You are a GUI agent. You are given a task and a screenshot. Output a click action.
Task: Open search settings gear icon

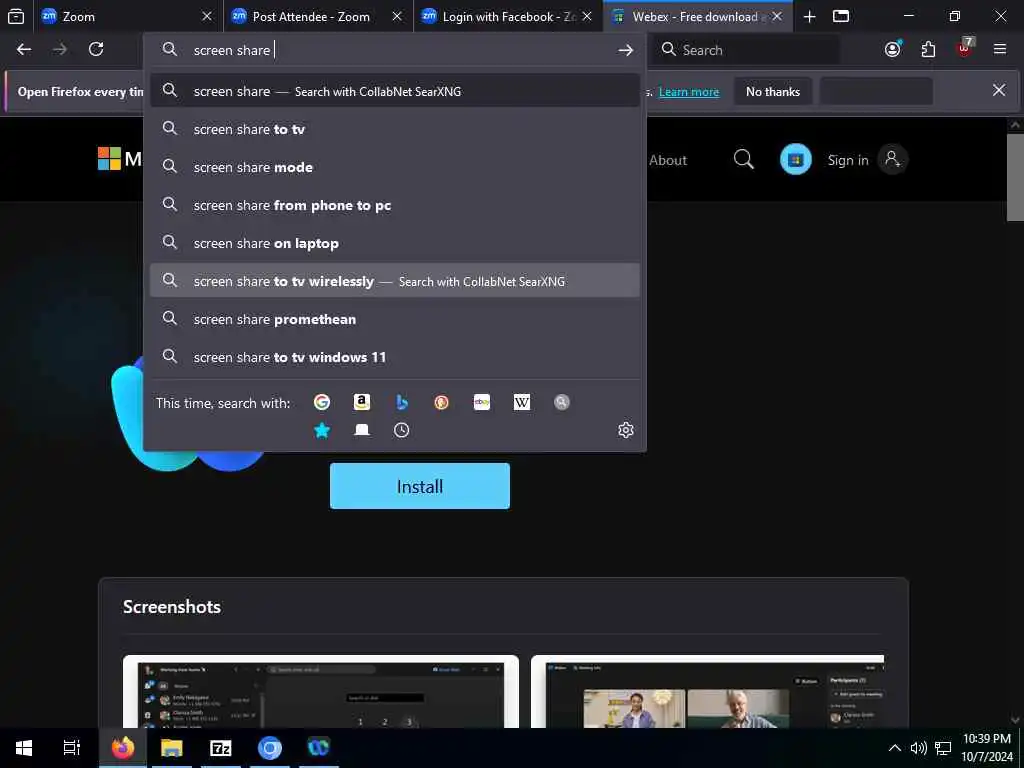(626, 430)
